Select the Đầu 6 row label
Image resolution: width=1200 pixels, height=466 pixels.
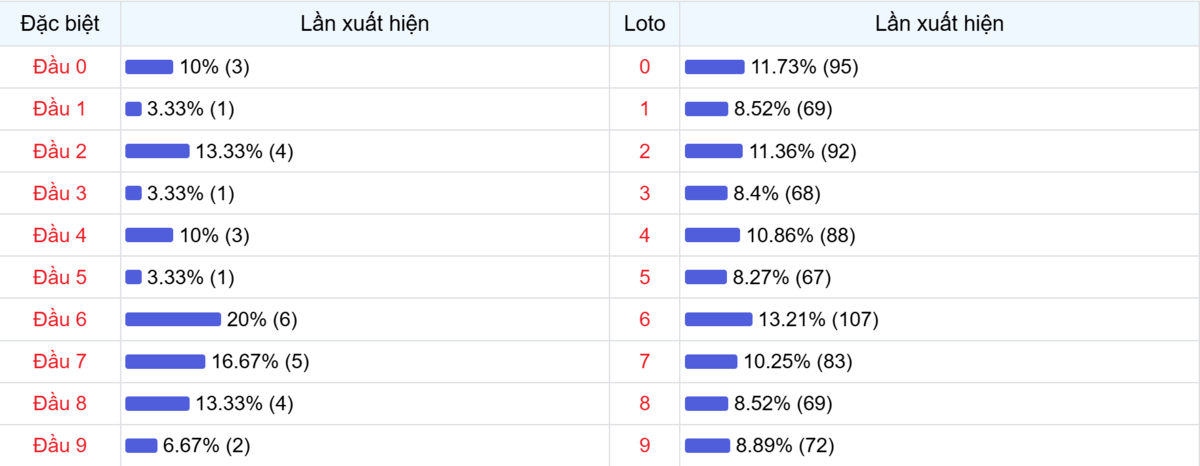point(60,319)
